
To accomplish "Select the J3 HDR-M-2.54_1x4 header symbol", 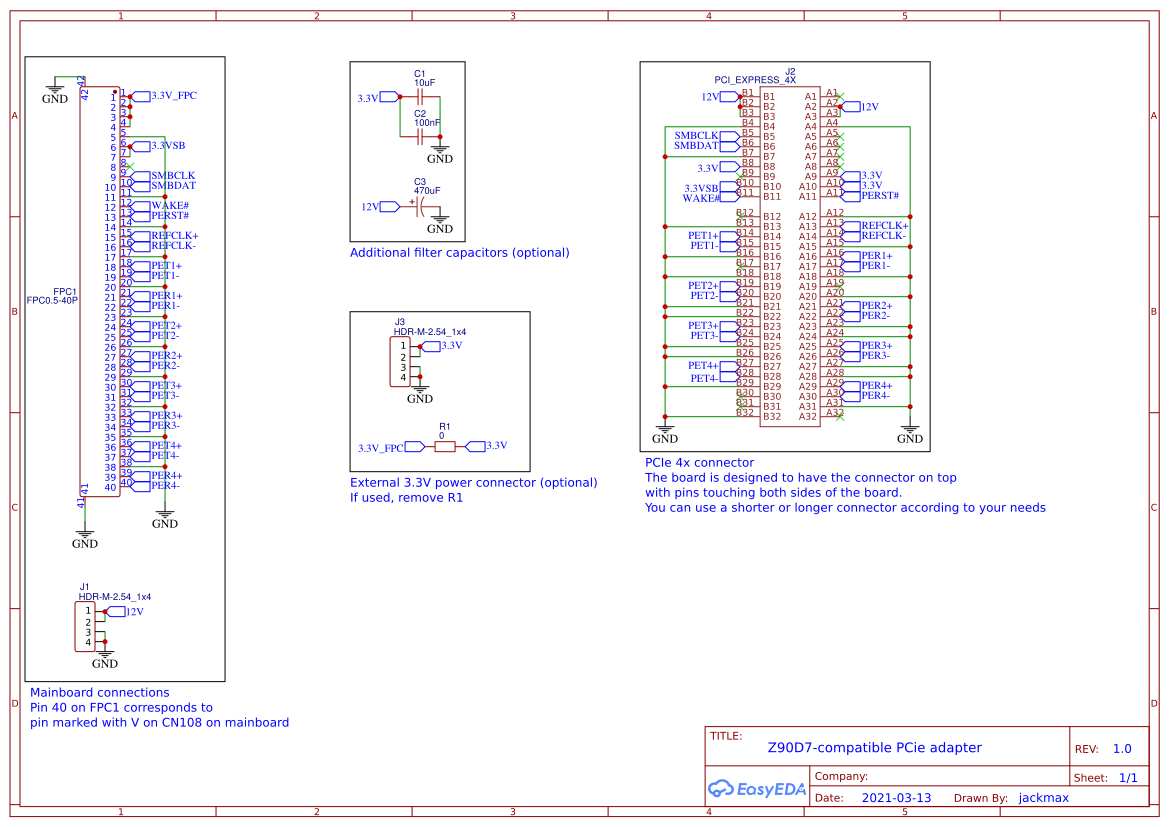I will (400, 360).
